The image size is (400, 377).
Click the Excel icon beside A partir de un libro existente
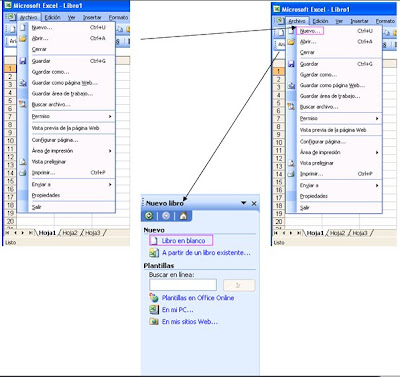(x=154, y=253)
